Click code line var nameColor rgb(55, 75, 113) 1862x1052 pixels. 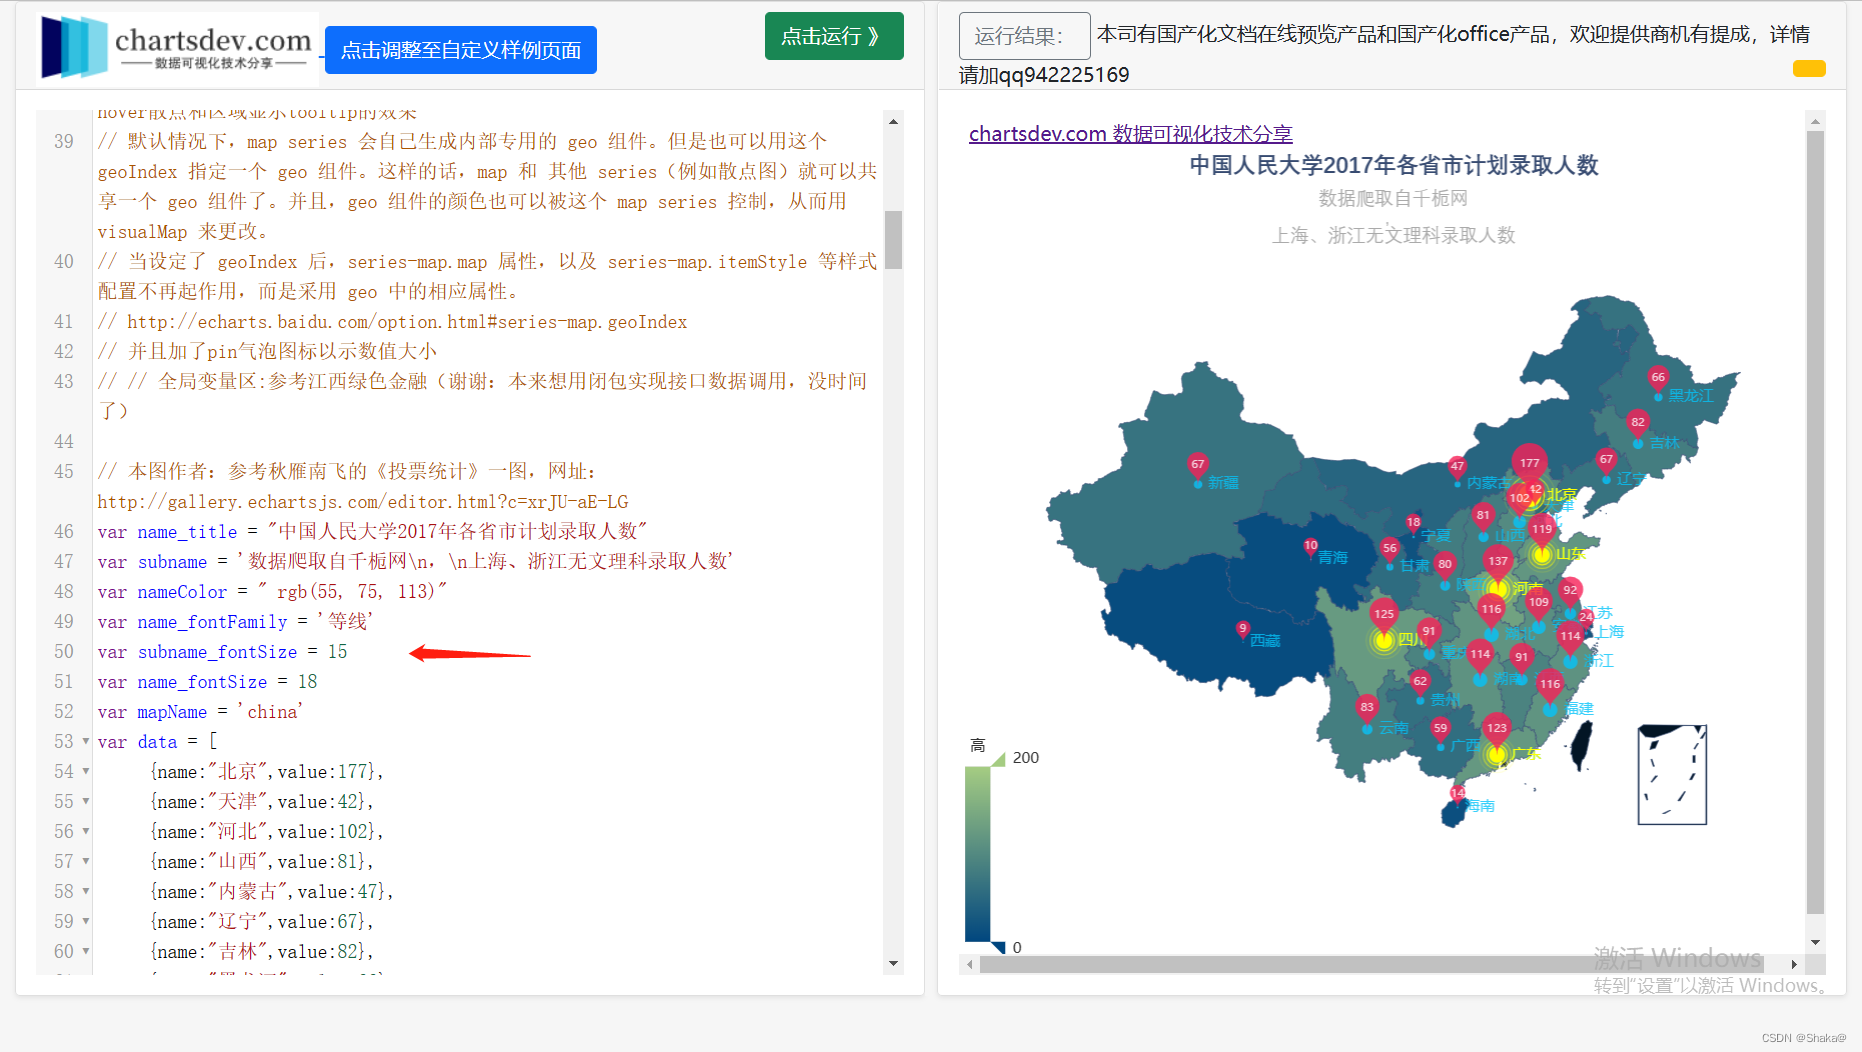click(272, 592)
